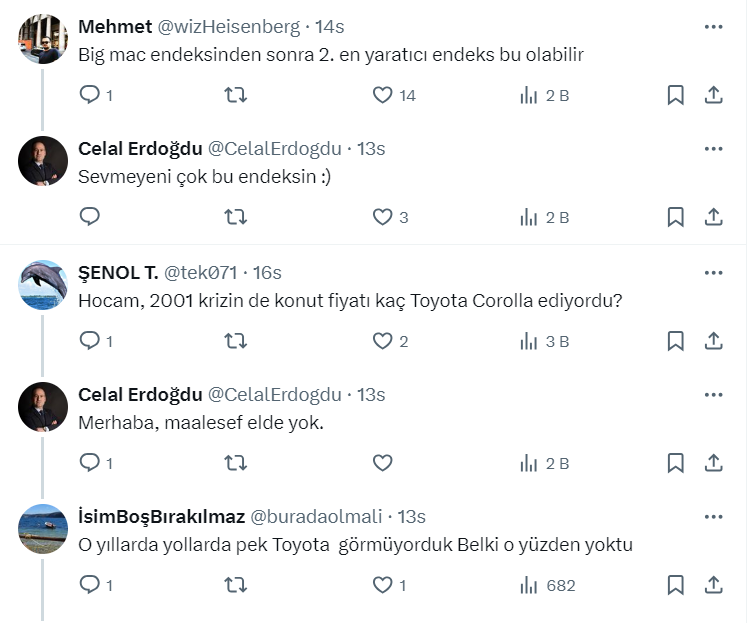
Task: Open more menu on "Sevmeyeni çok" reply
Action: 713,149
